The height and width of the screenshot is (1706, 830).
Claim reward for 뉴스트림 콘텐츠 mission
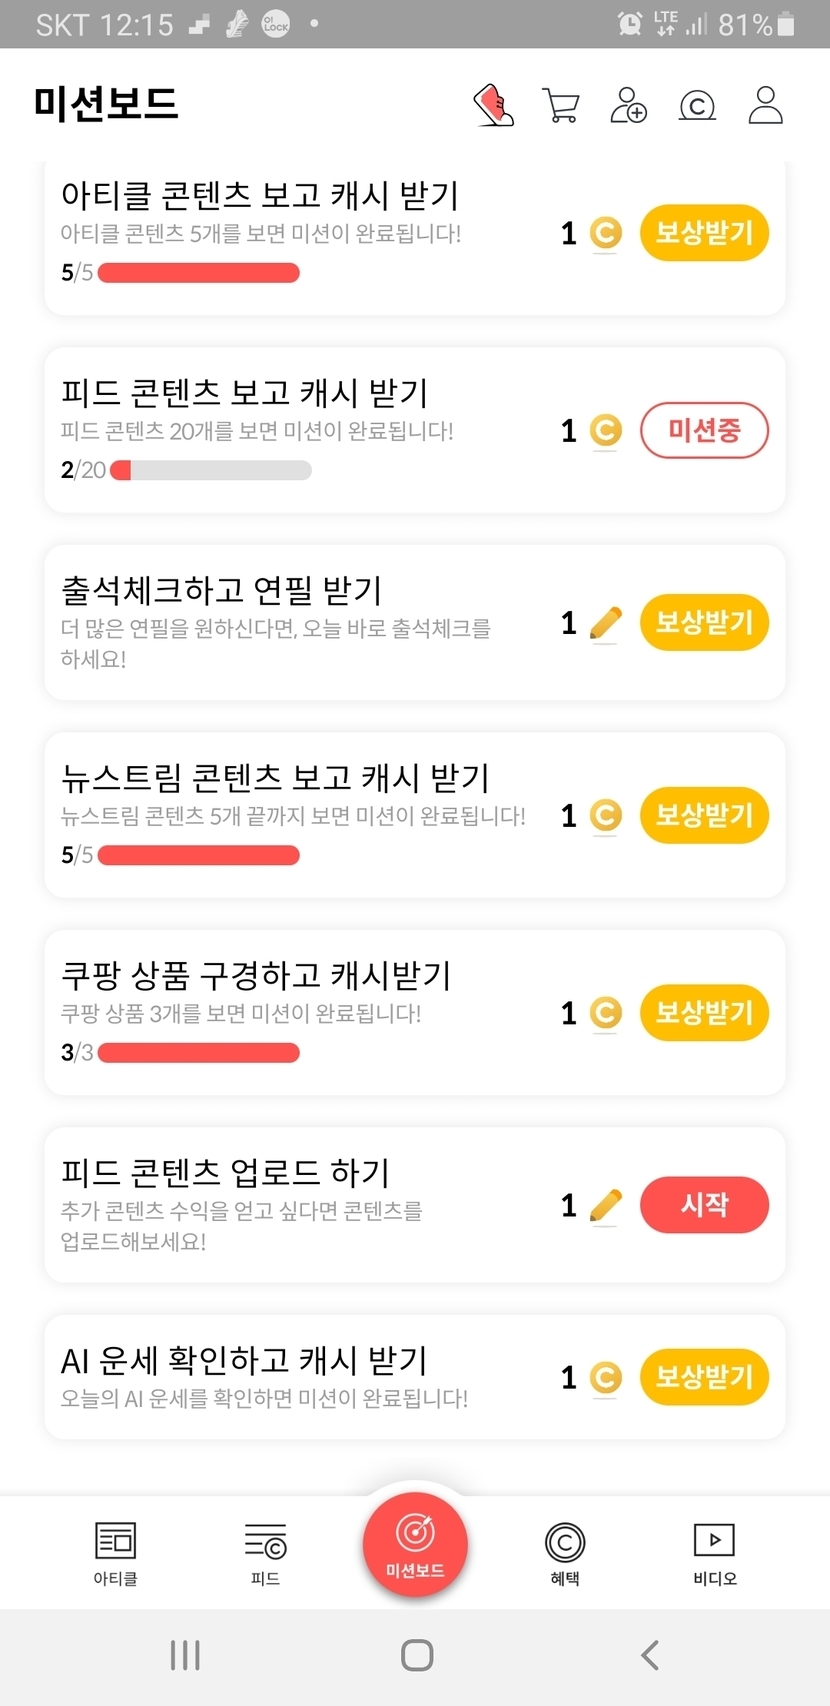pyautogui.click(x=704, y=816)
